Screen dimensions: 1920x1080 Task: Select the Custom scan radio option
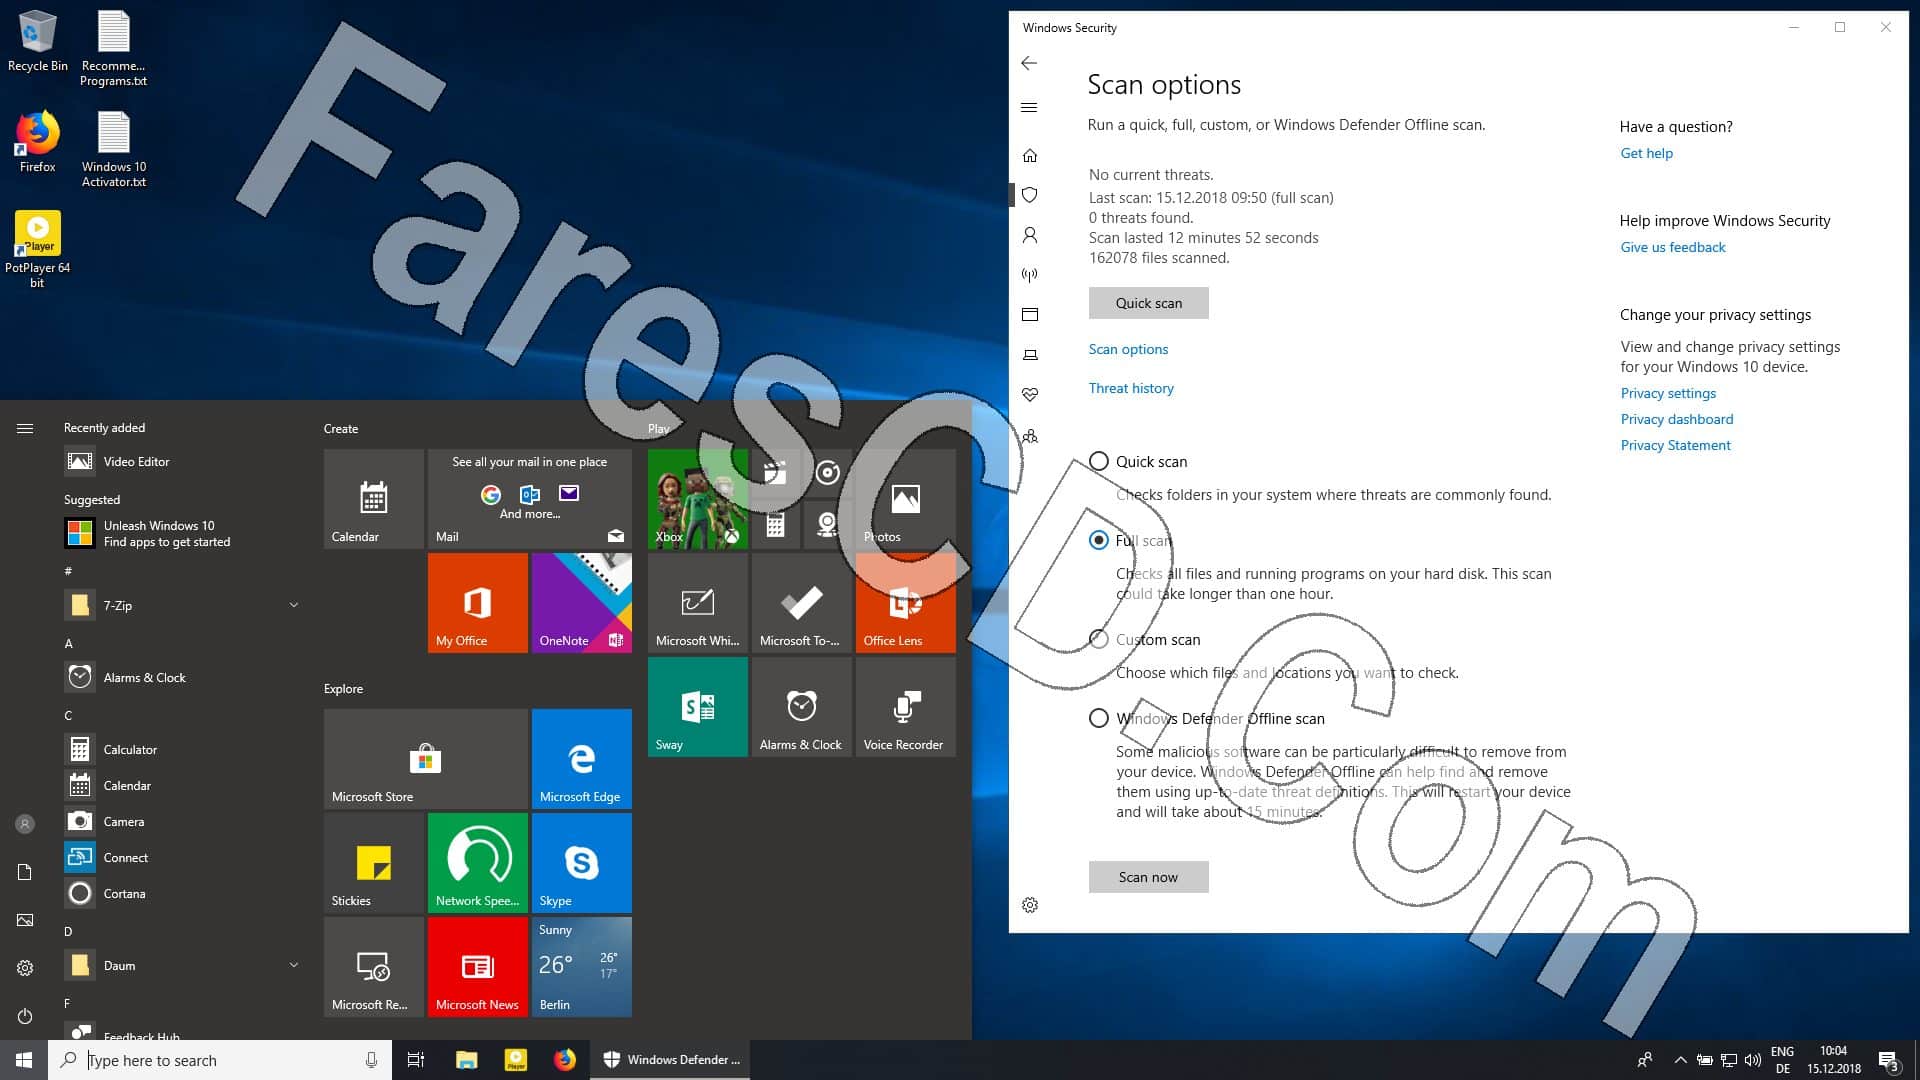pos(1099,639)
